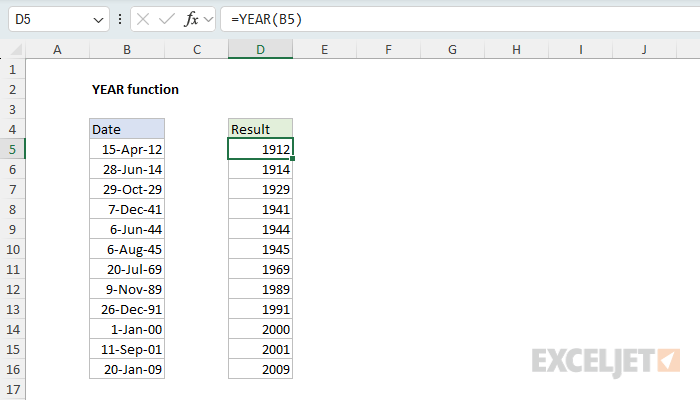Click the Result header cell

[260, 129]
